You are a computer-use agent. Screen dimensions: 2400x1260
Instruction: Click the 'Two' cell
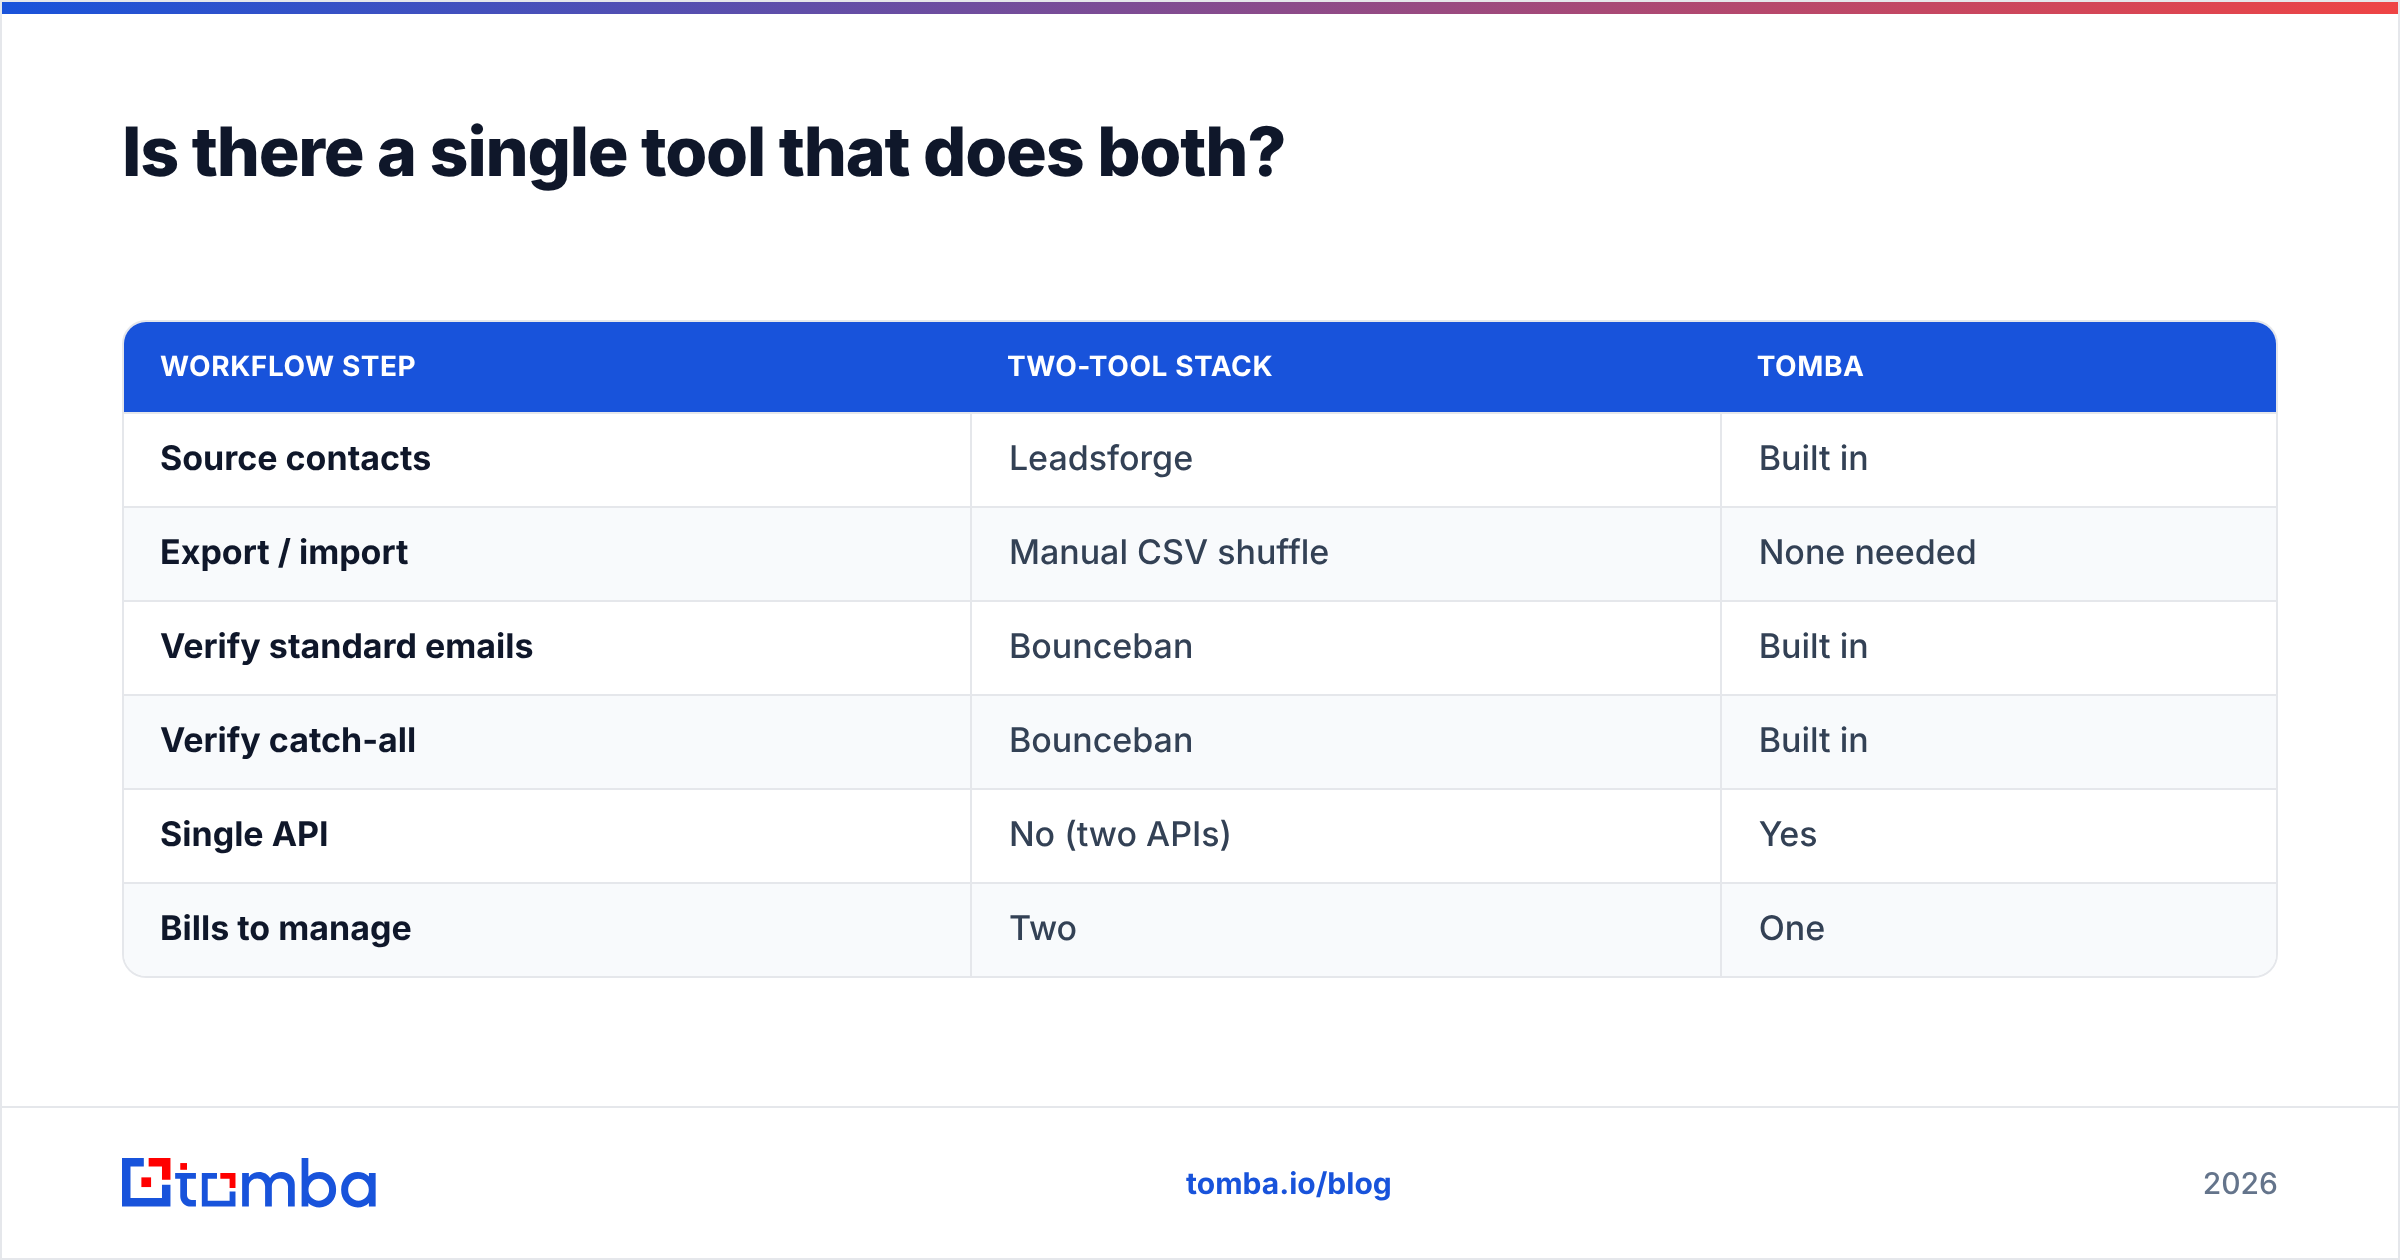[x=1043, y=928]
